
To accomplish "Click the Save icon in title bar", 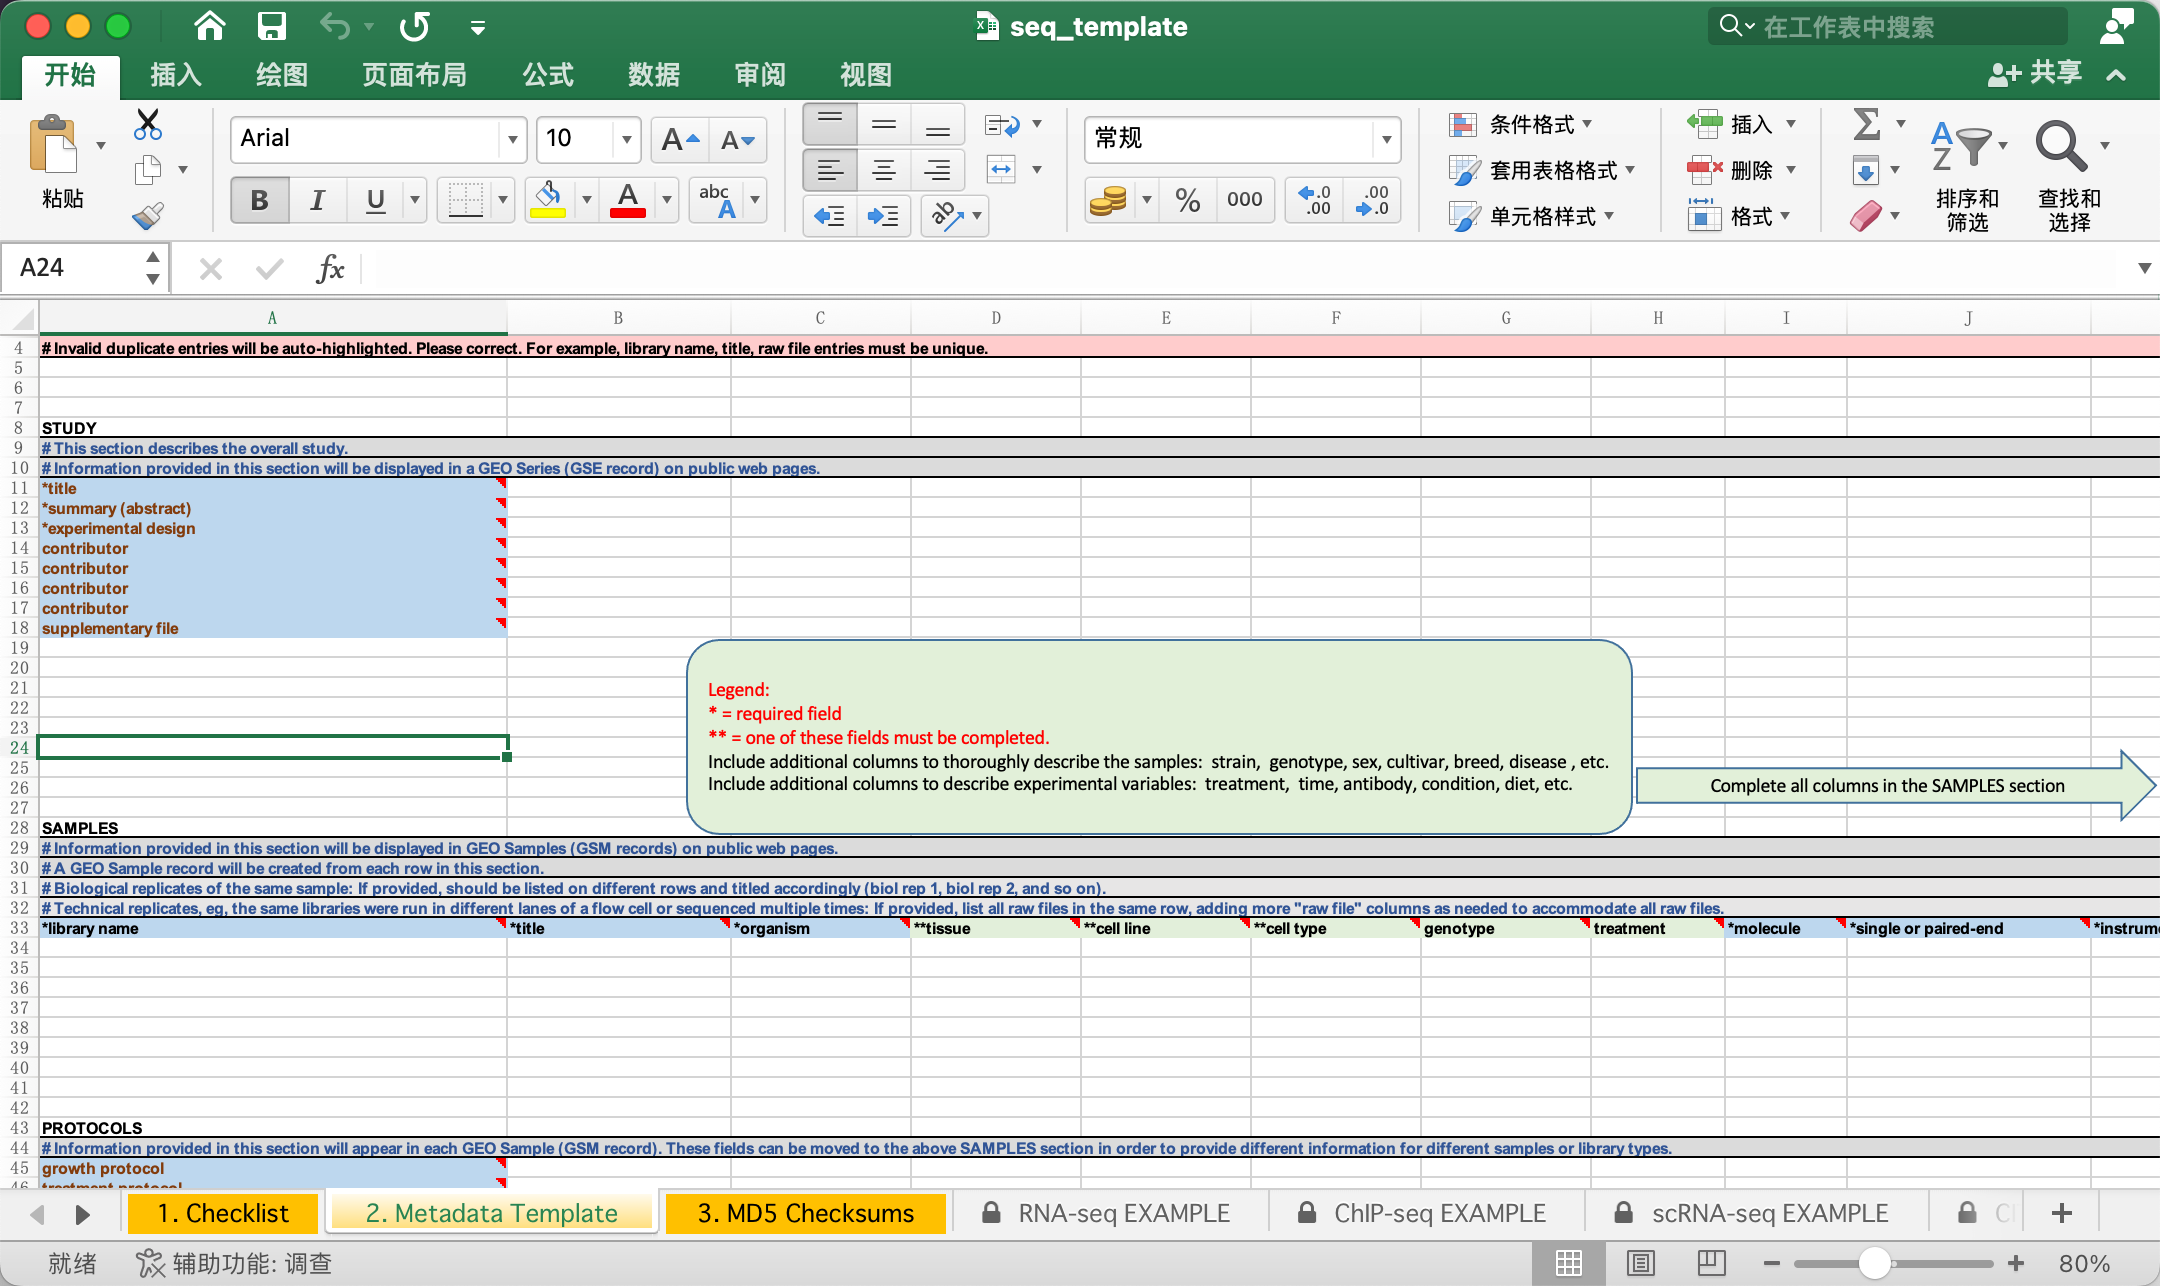I will pos(271,26).
